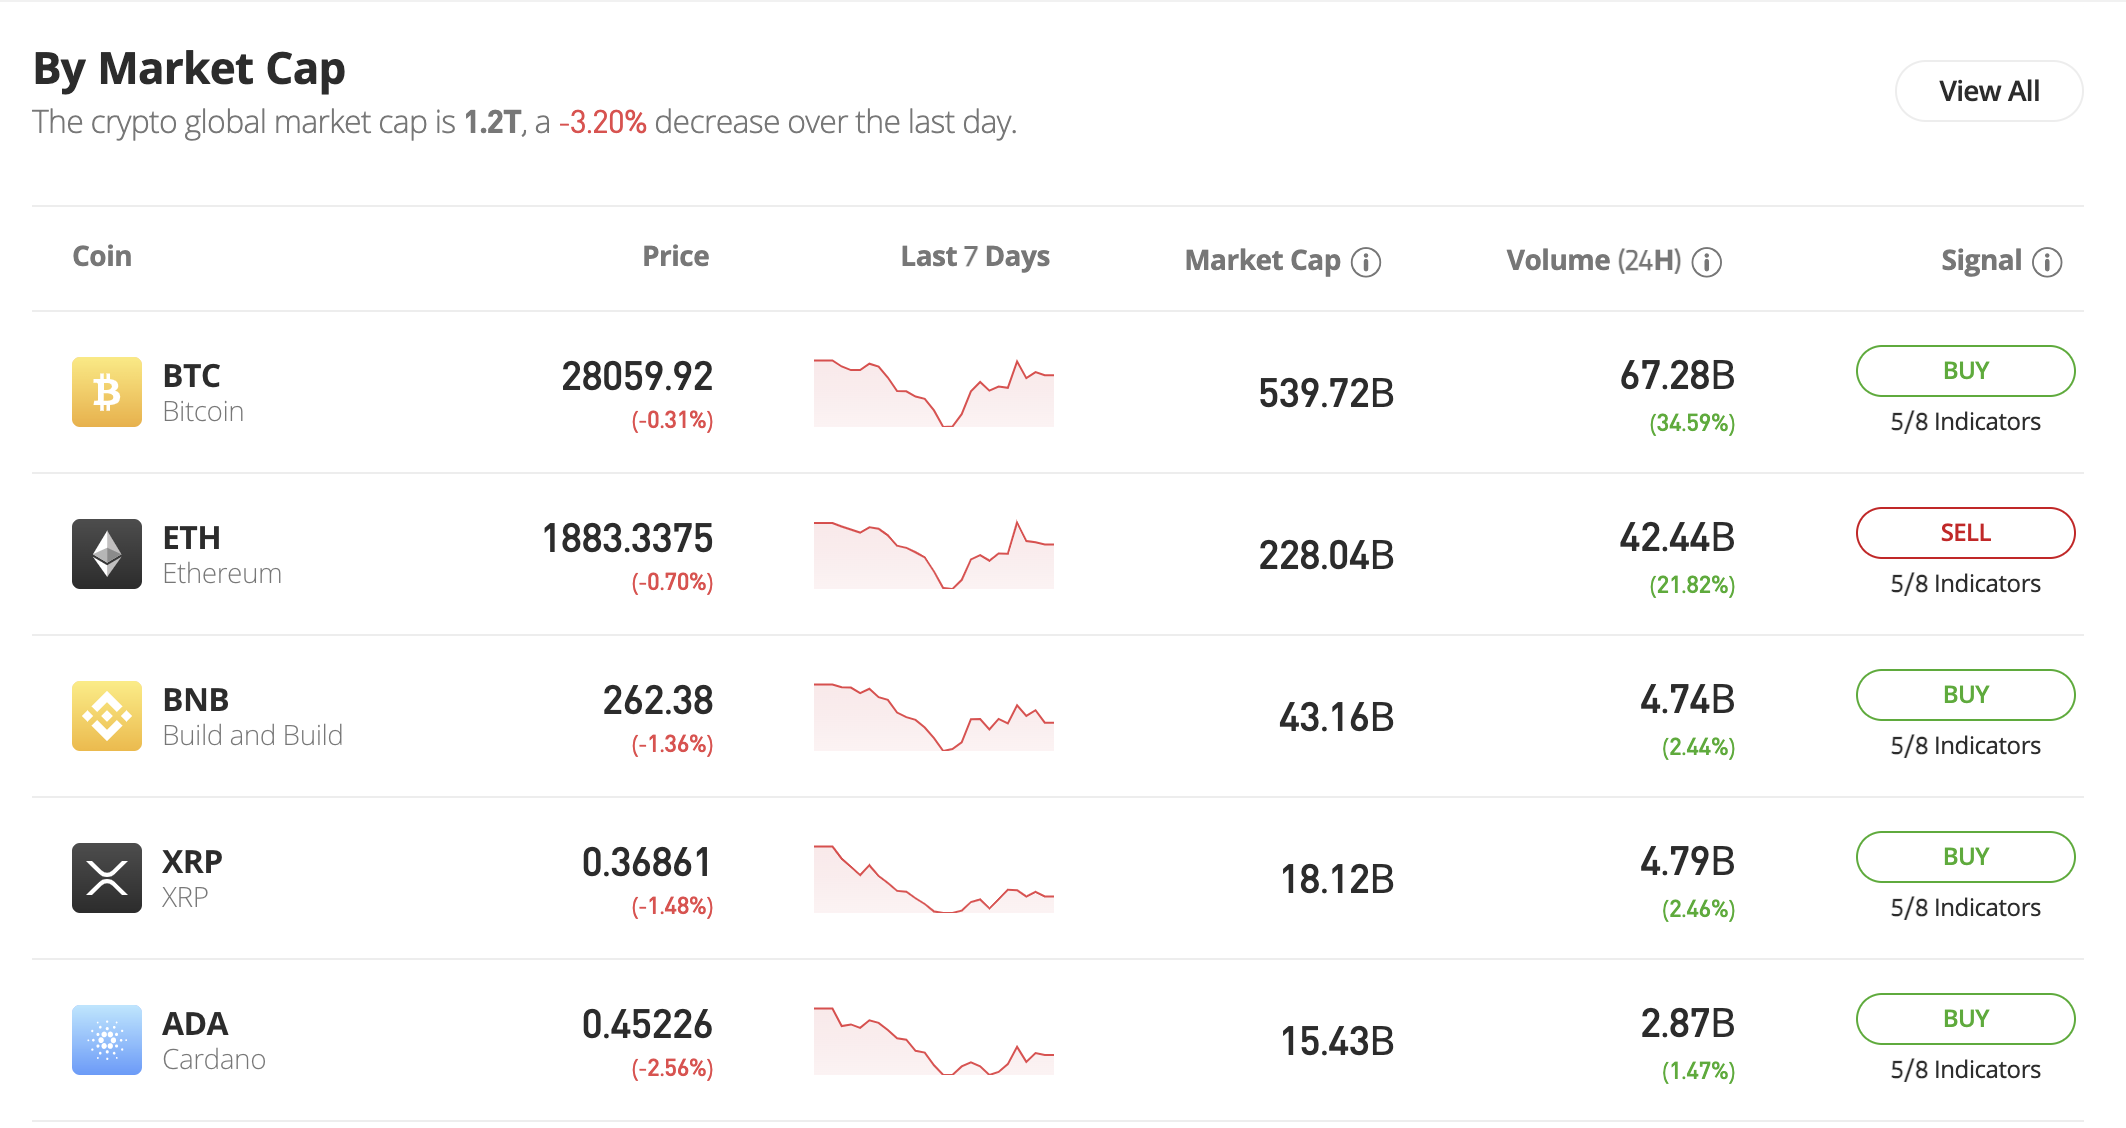Sort by the Coin column header

[102, 256]
